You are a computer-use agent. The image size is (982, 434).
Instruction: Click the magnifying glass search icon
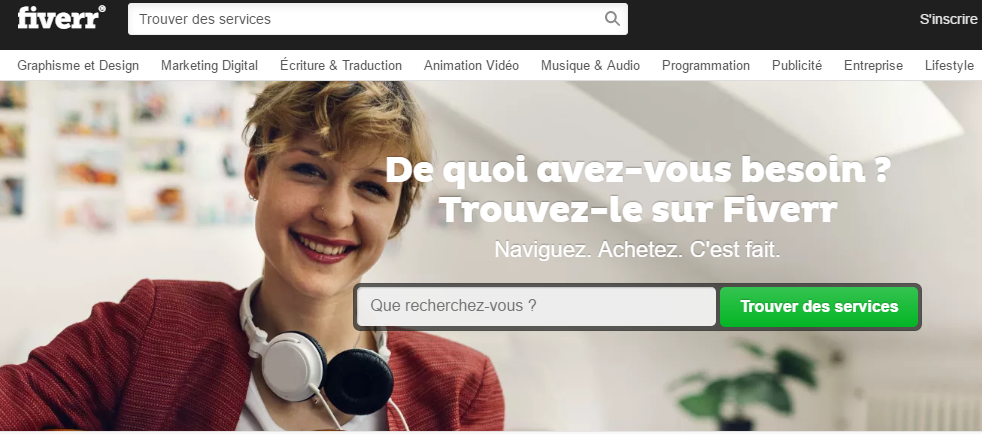click(x=612, y=19)
